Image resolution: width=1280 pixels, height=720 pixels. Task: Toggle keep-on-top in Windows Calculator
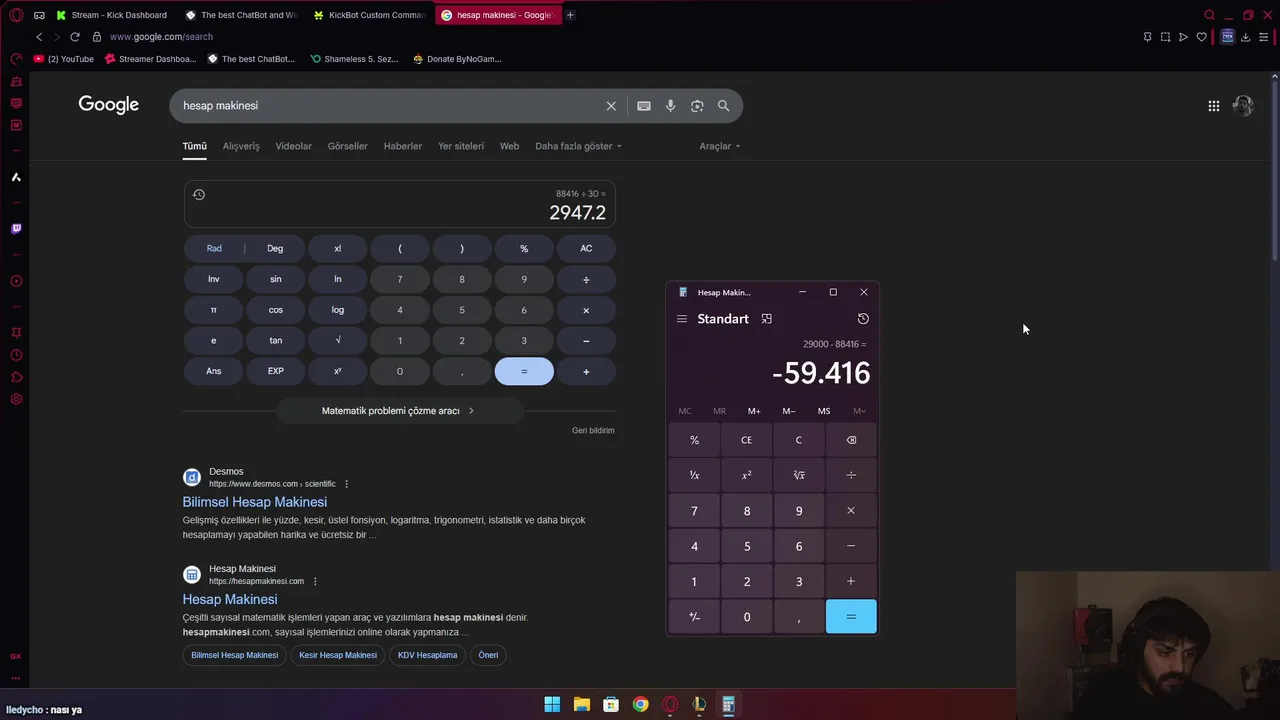tap(766, 319)
